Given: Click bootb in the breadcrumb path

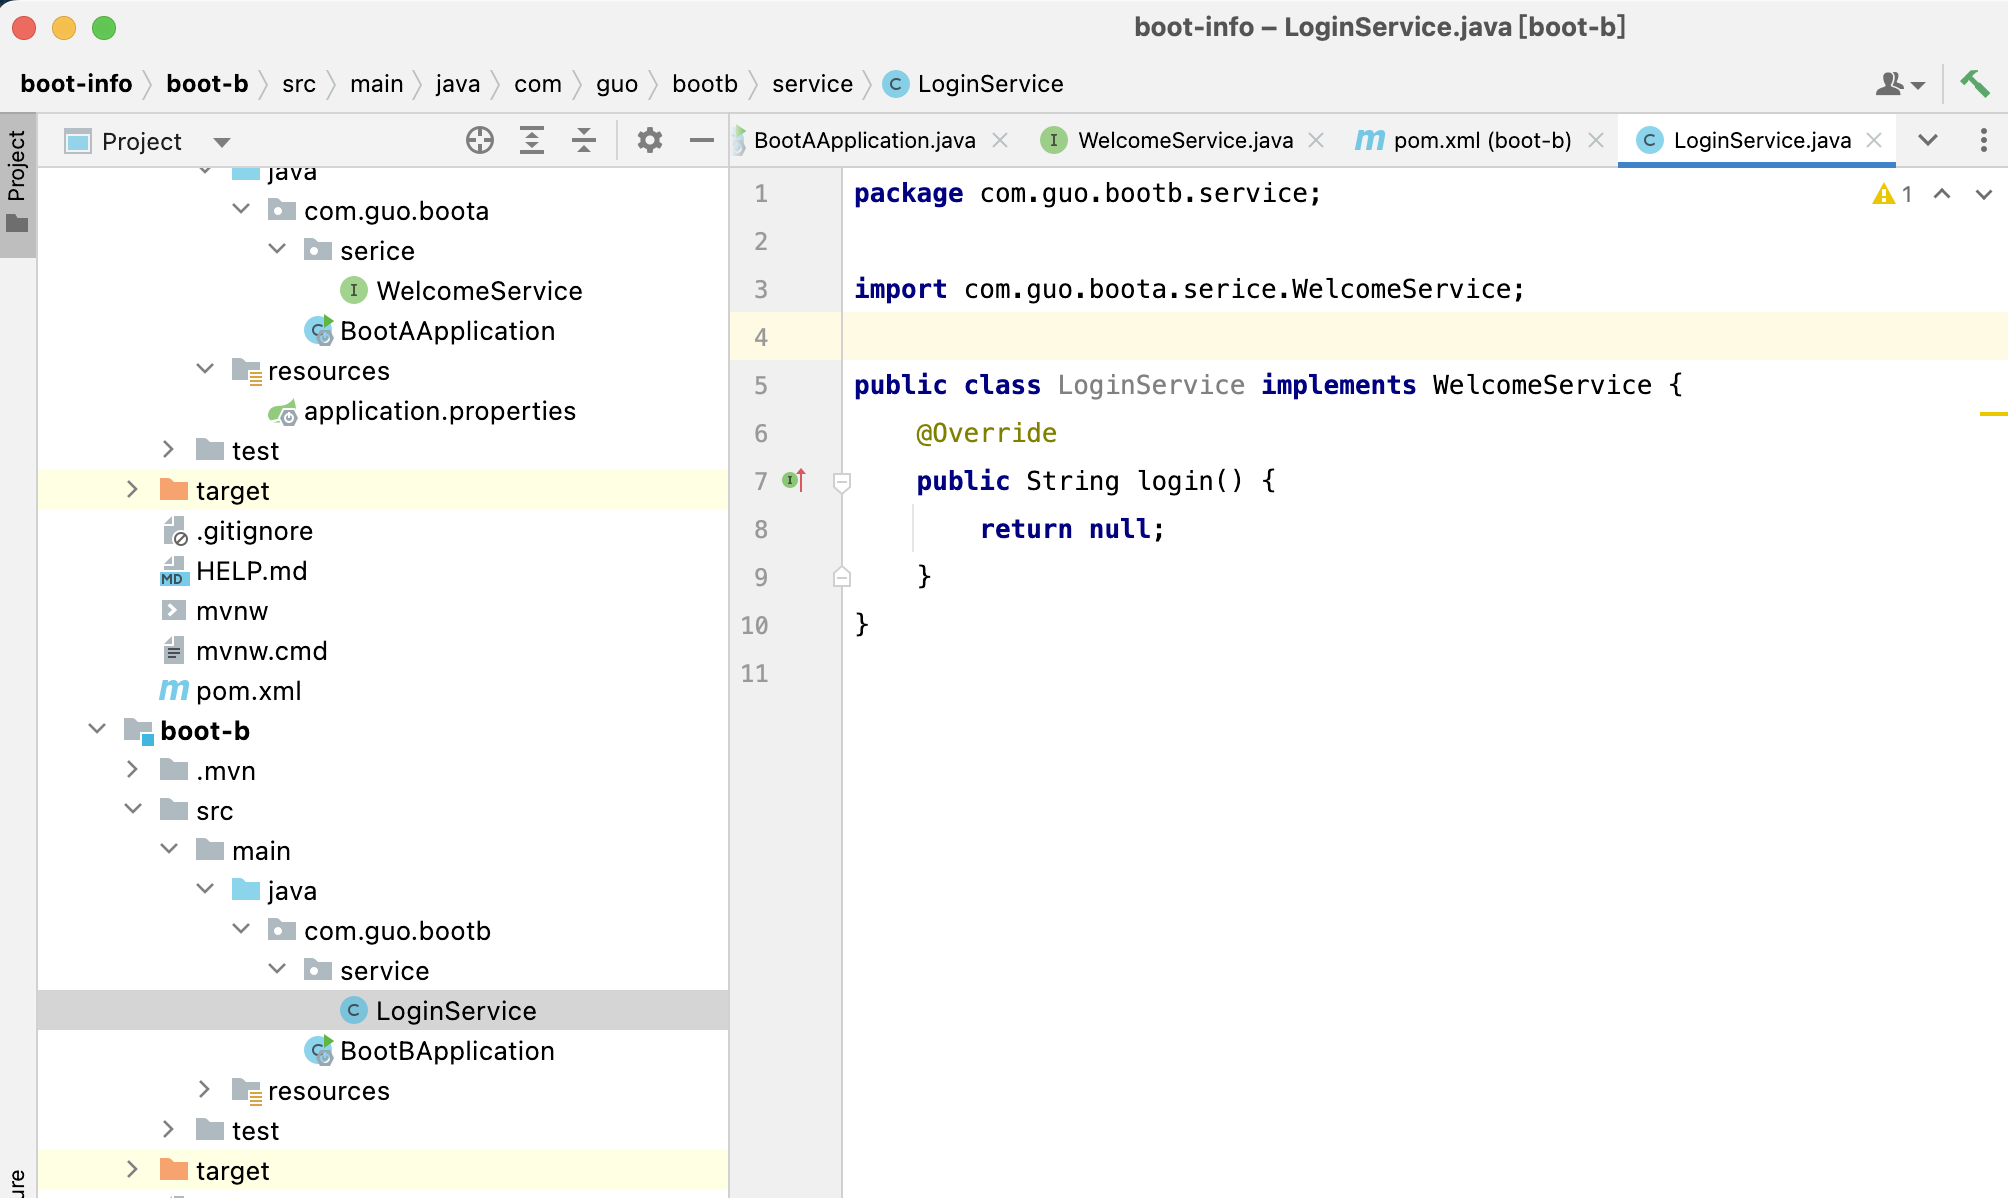Looking at the screenshot, I should point(705,84).
